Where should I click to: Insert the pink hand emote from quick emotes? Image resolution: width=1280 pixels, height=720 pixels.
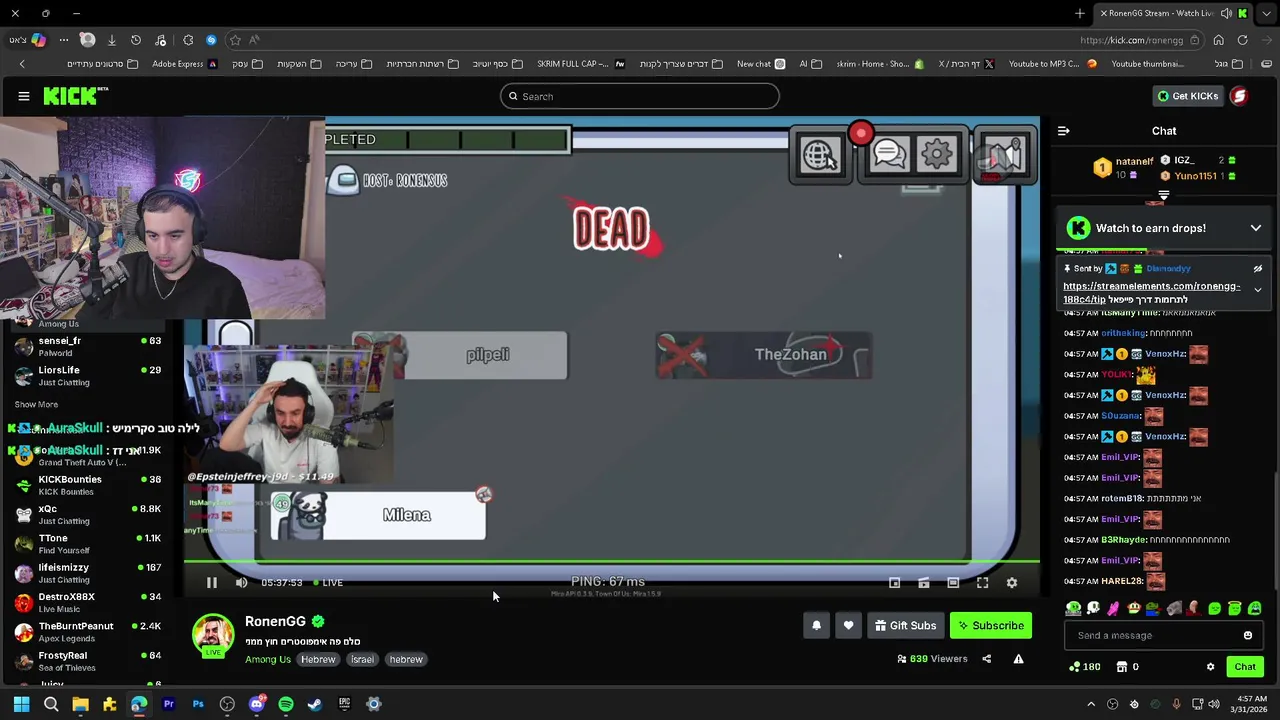point(1113,608)
